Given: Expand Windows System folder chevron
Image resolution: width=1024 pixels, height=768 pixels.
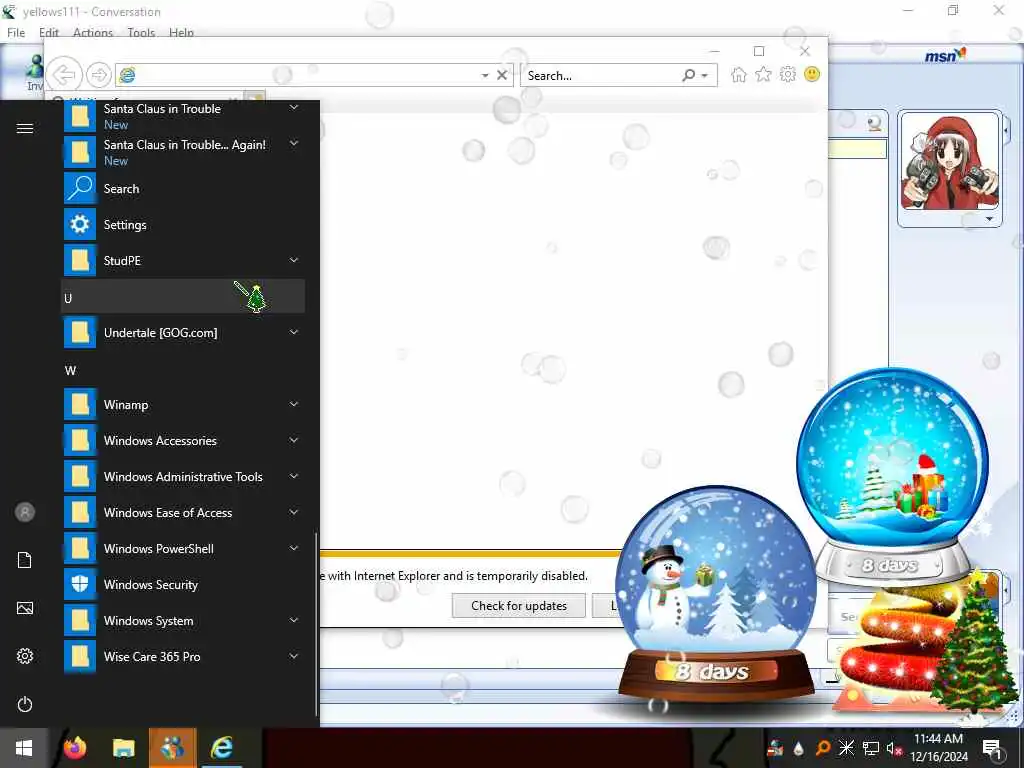Looking at the screenshot, I should pyautogui.click(x=294, y=620).
